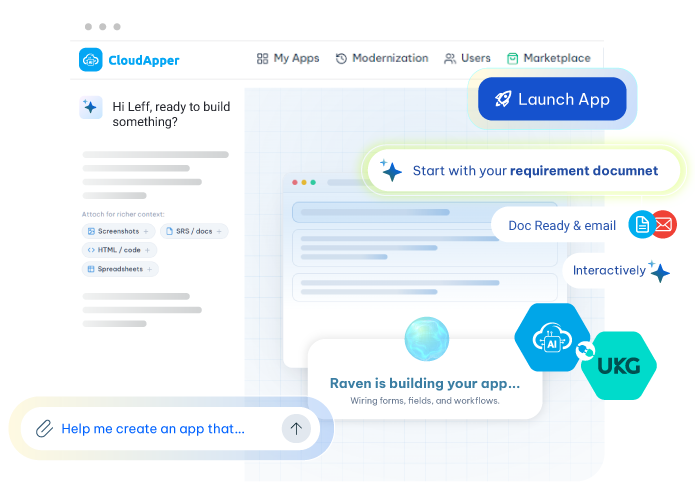
Task: Add SRS / docs attachment
Action: [194, 231]
